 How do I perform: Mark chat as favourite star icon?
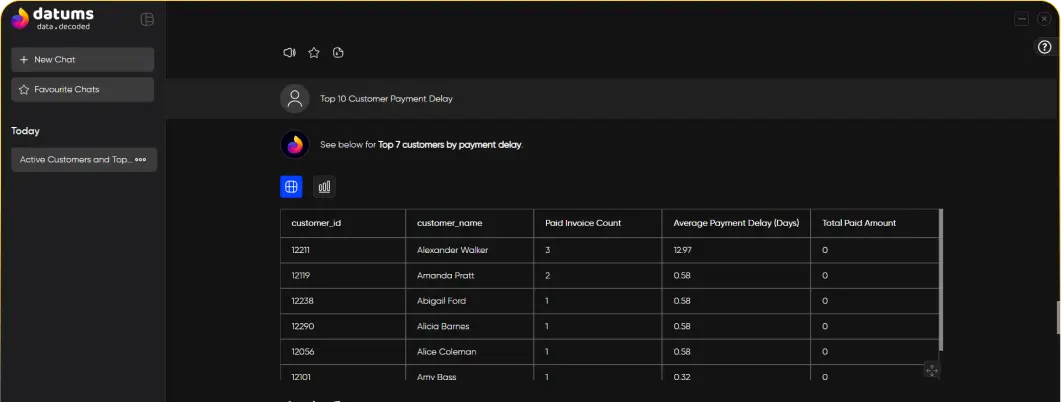314,53
